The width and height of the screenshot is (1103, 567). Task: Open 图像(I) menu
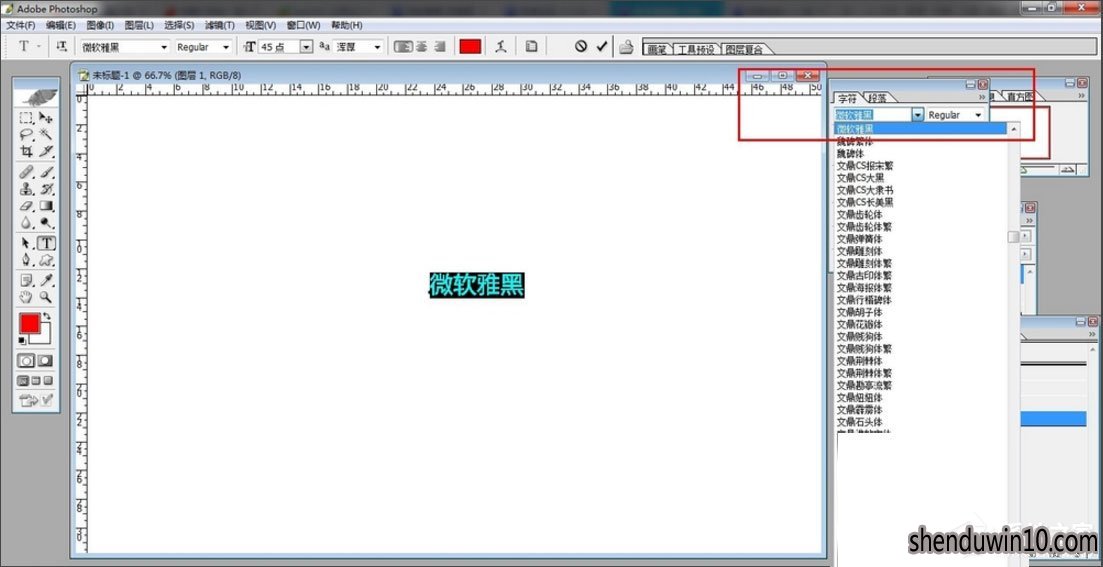point(100,25)
